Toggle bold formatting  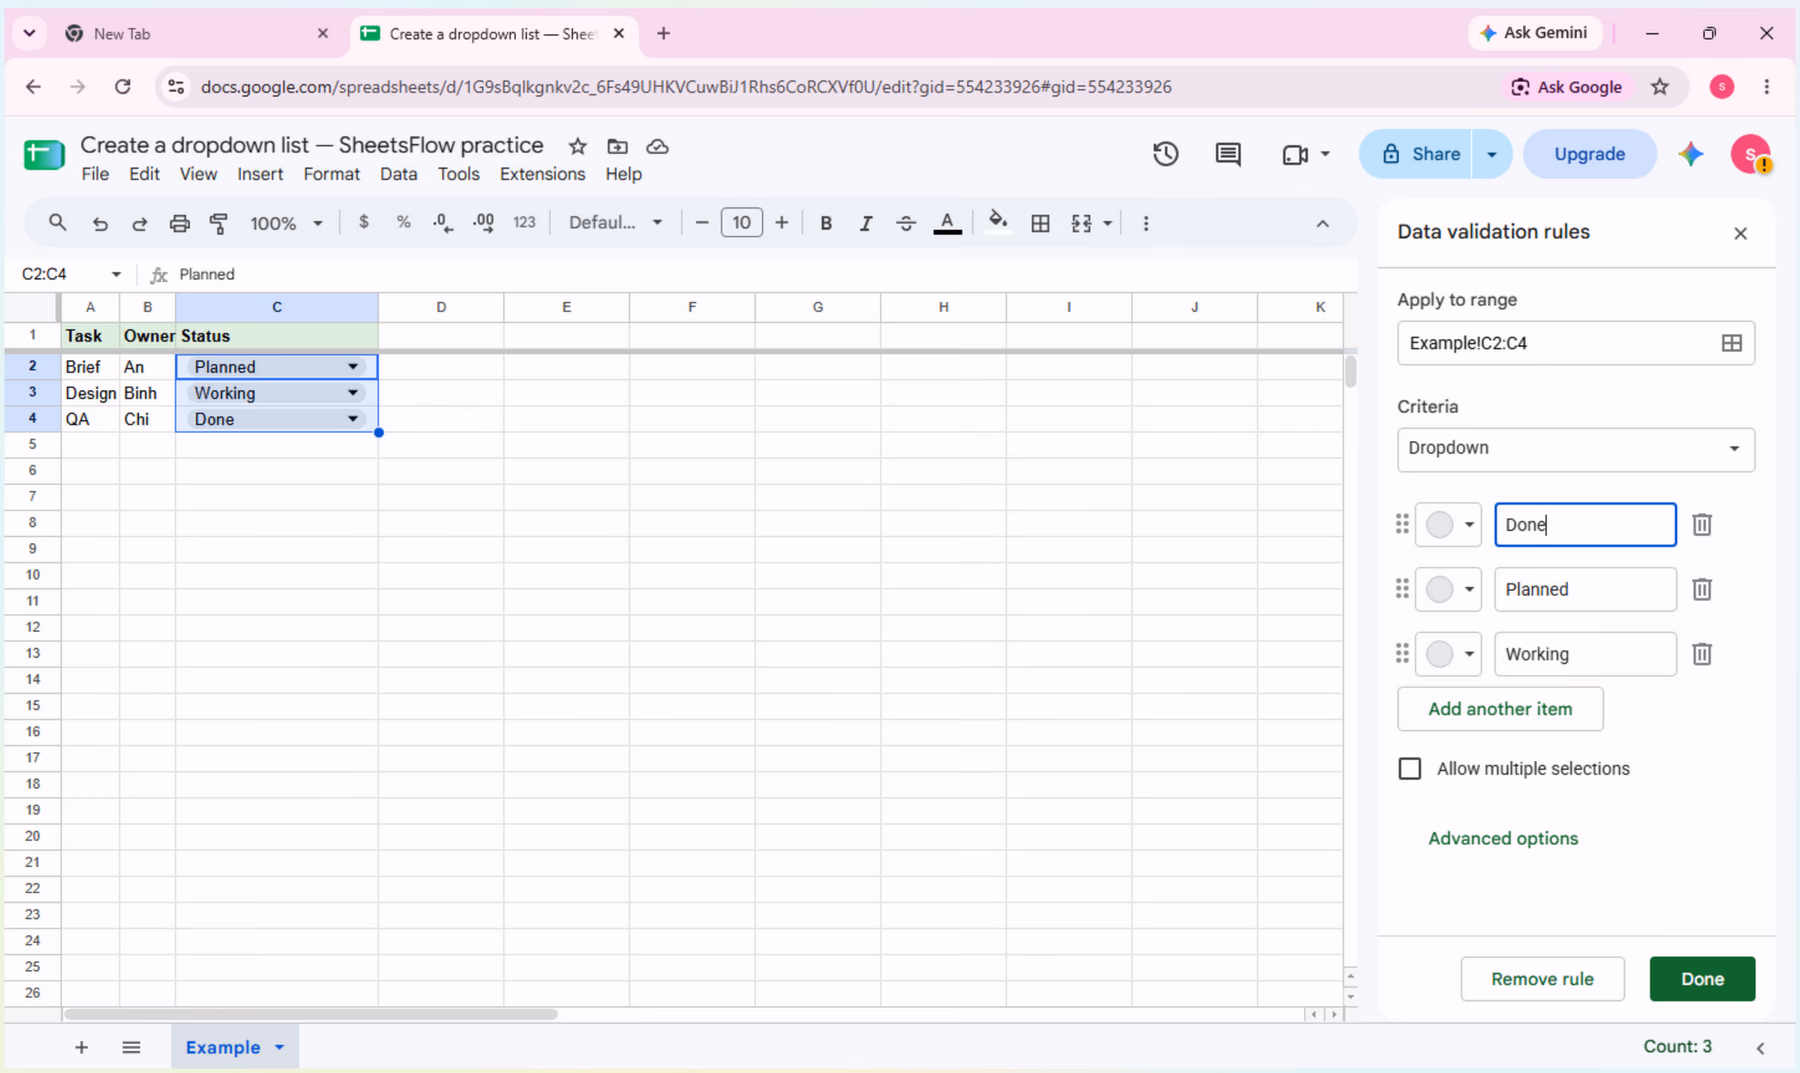click(x=826, y=223)
